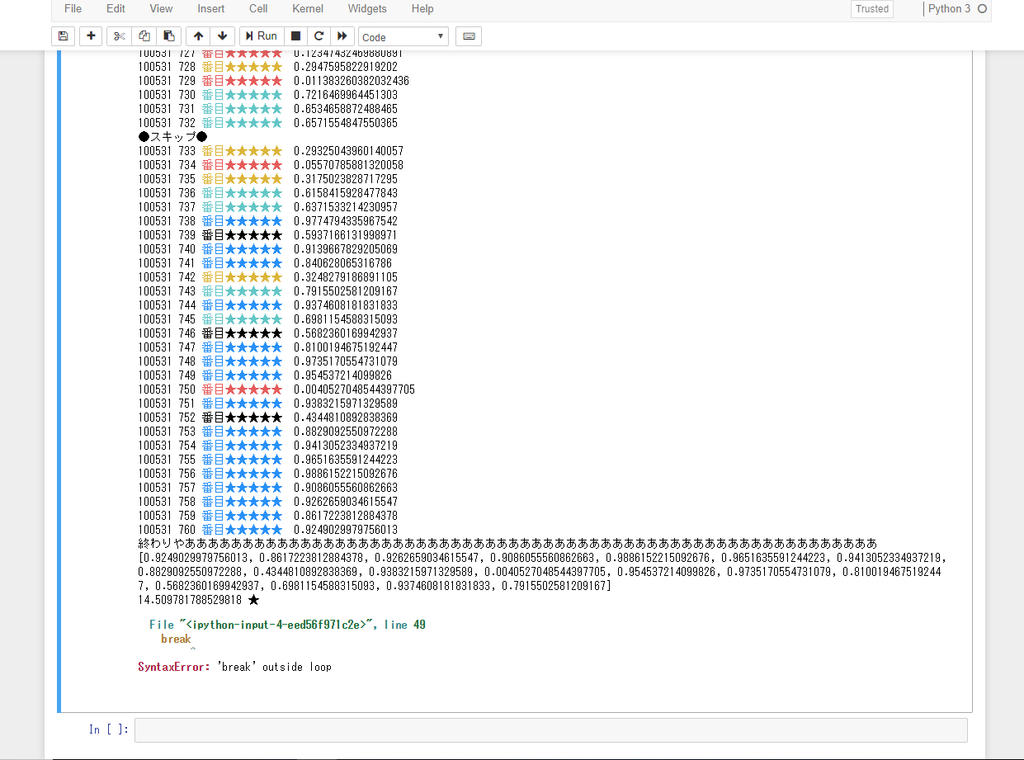Run the current cell

(261, 36)
